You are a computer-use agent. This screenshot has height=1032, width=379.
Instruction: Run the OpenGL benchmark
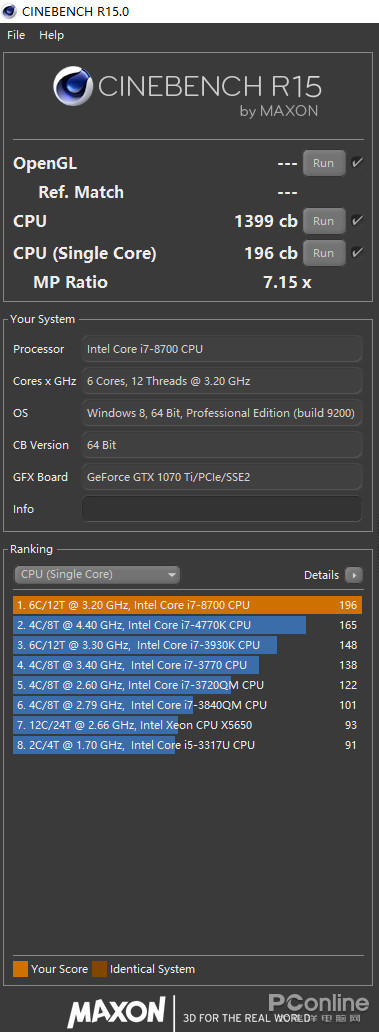324,163
